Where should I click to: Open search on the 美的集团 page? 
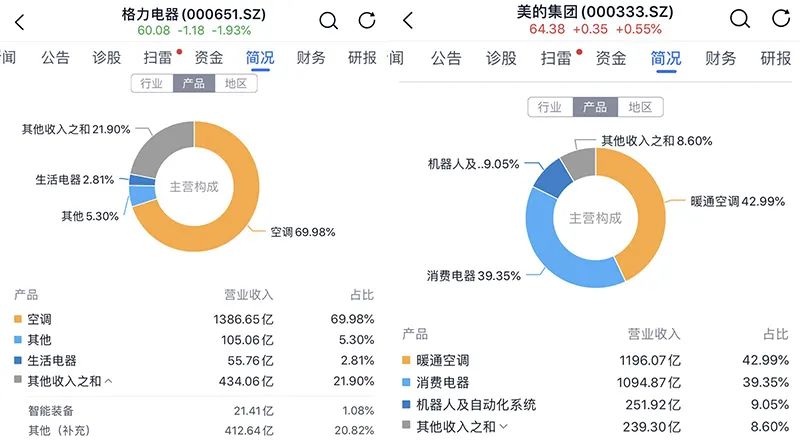740,19
